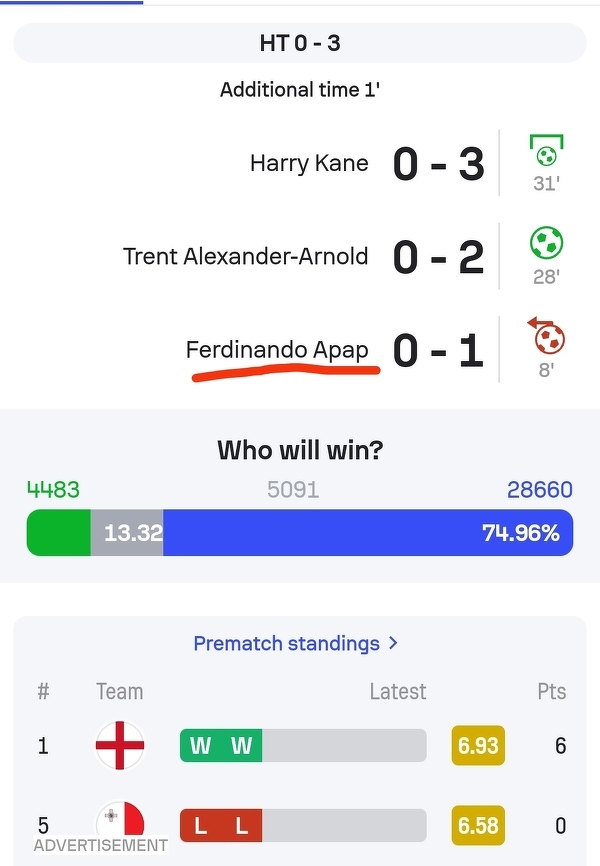Click Malta's 6.58 rating badge
This screenshot has height=866, width=600.
477,826
